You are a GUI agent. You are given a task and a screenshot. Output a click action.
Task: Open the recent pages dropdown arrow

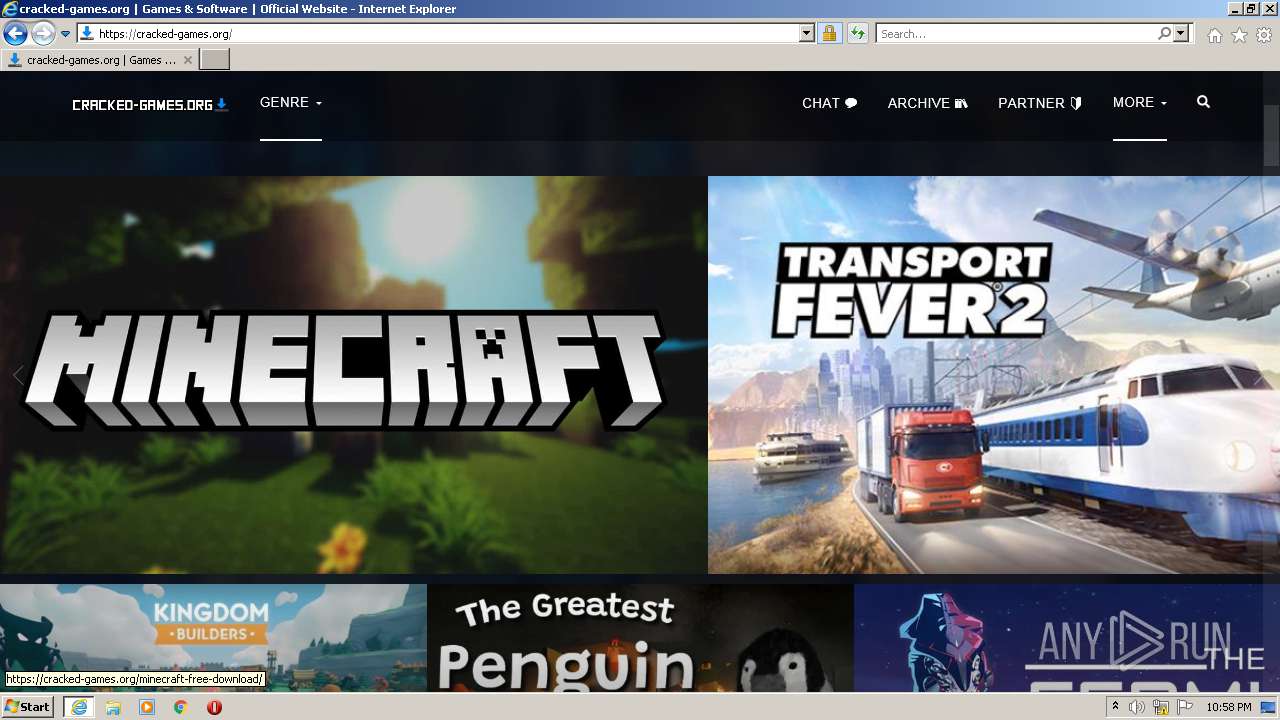click(x=66, y=34)
